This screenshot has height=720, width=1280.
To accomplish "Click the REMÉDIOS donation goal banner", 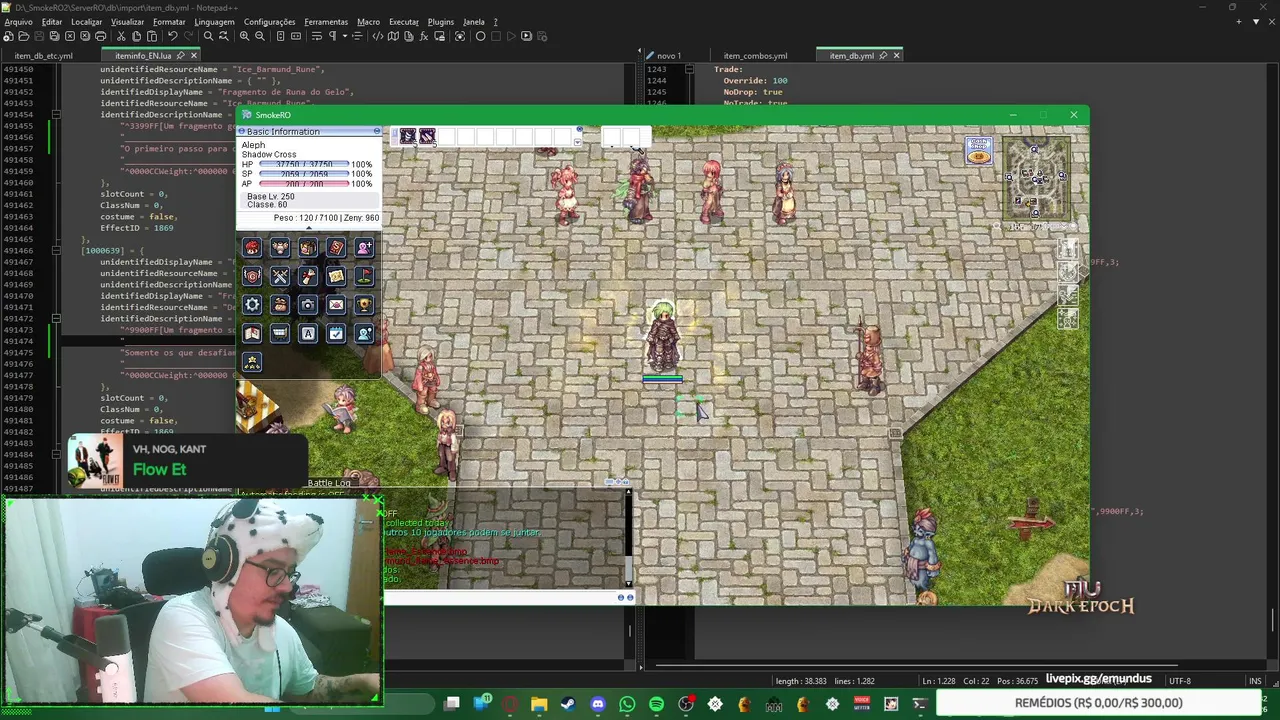I will point(1098,703).
